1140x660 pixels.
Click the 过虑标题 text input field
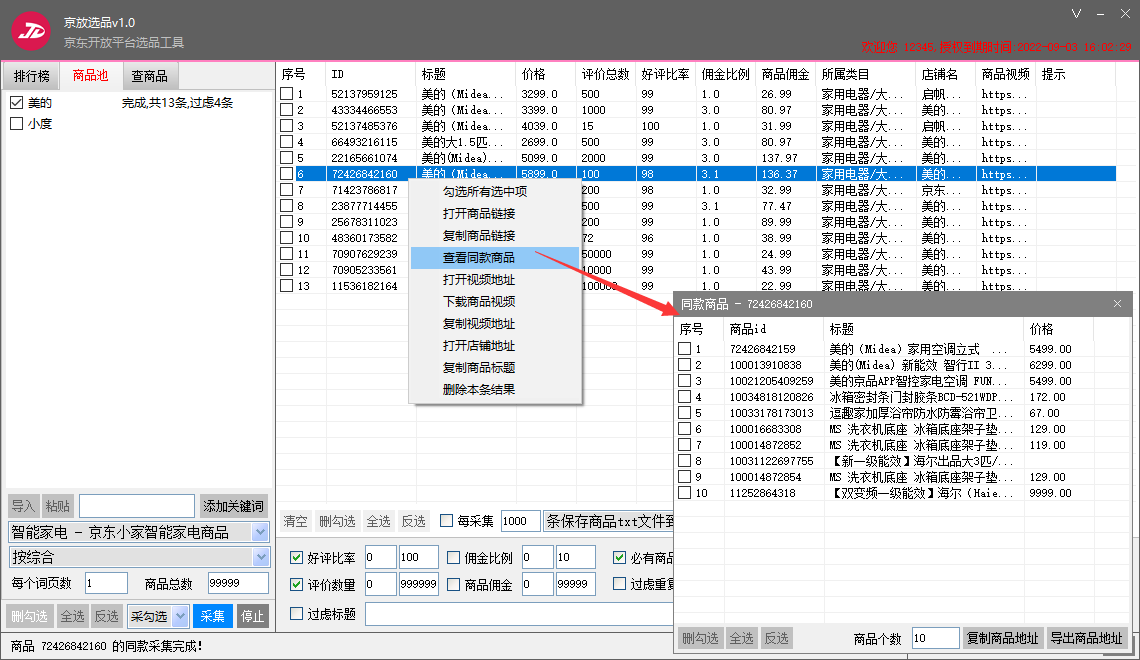coord(519,614)
